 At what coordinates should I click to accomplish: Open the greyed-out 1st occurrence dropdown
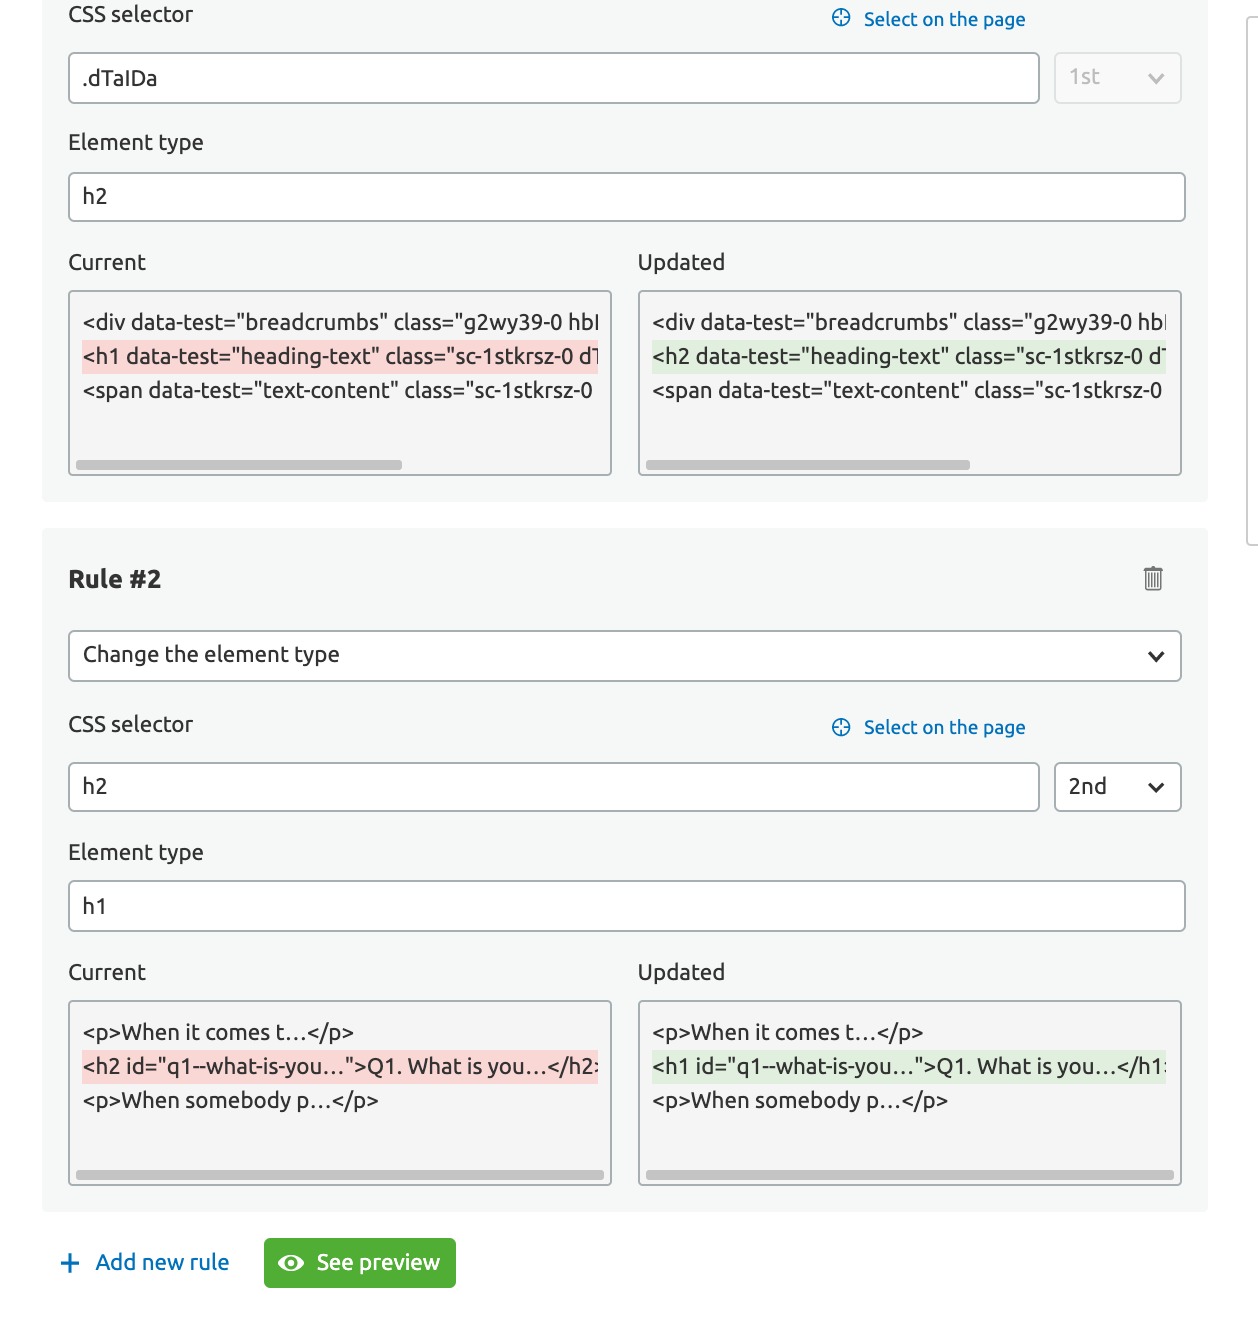coord(1117,78)
